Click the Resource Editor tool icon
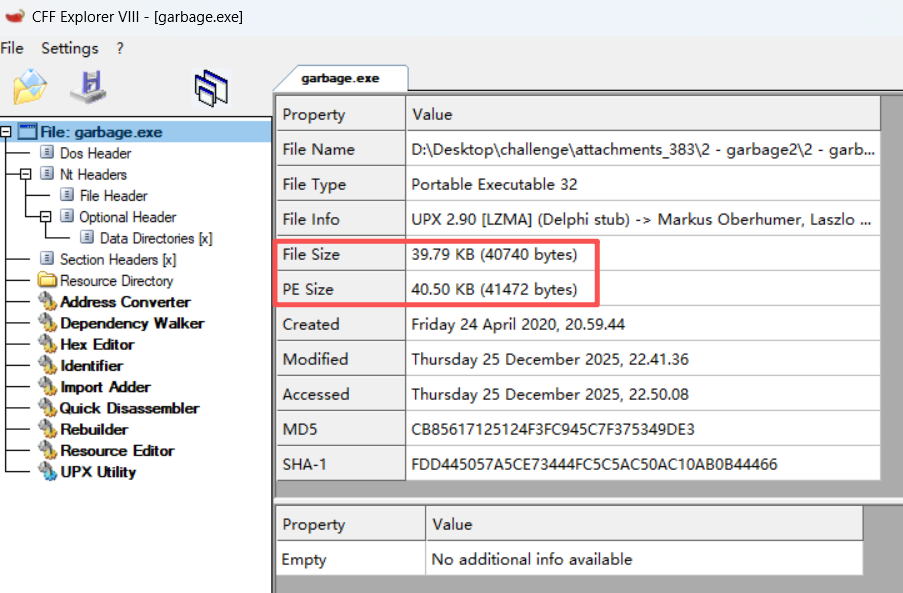The image size is (903, 593). (47, 450)
